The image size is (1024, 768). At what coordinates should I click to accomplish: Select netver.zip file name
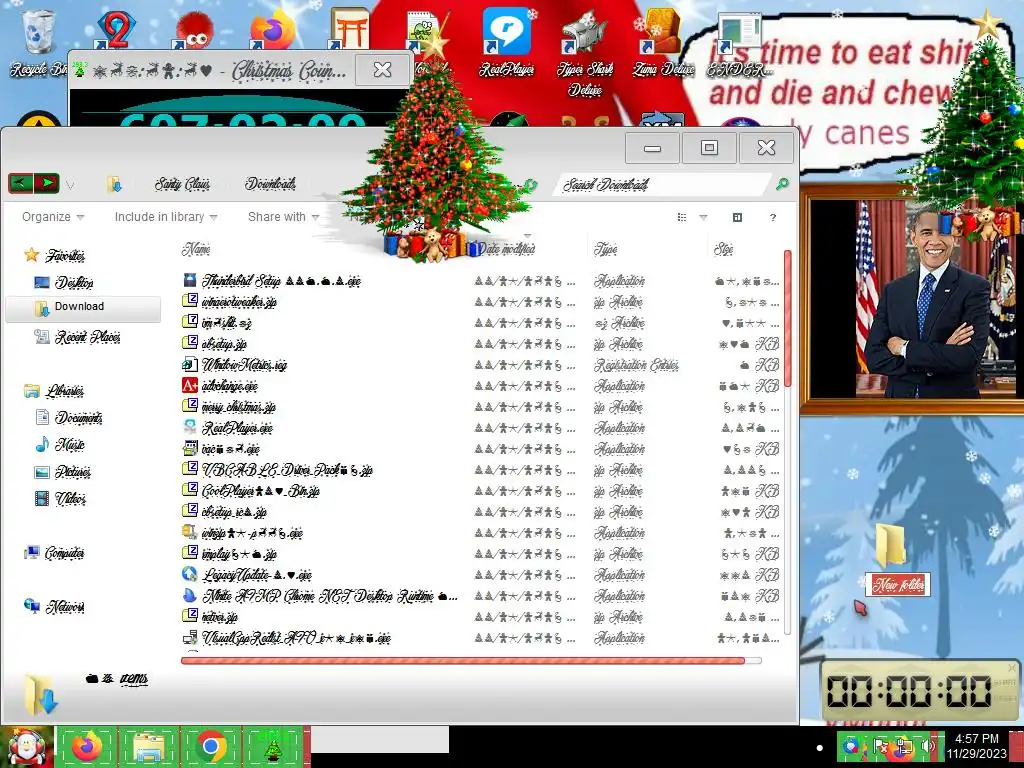click(219, 616)
